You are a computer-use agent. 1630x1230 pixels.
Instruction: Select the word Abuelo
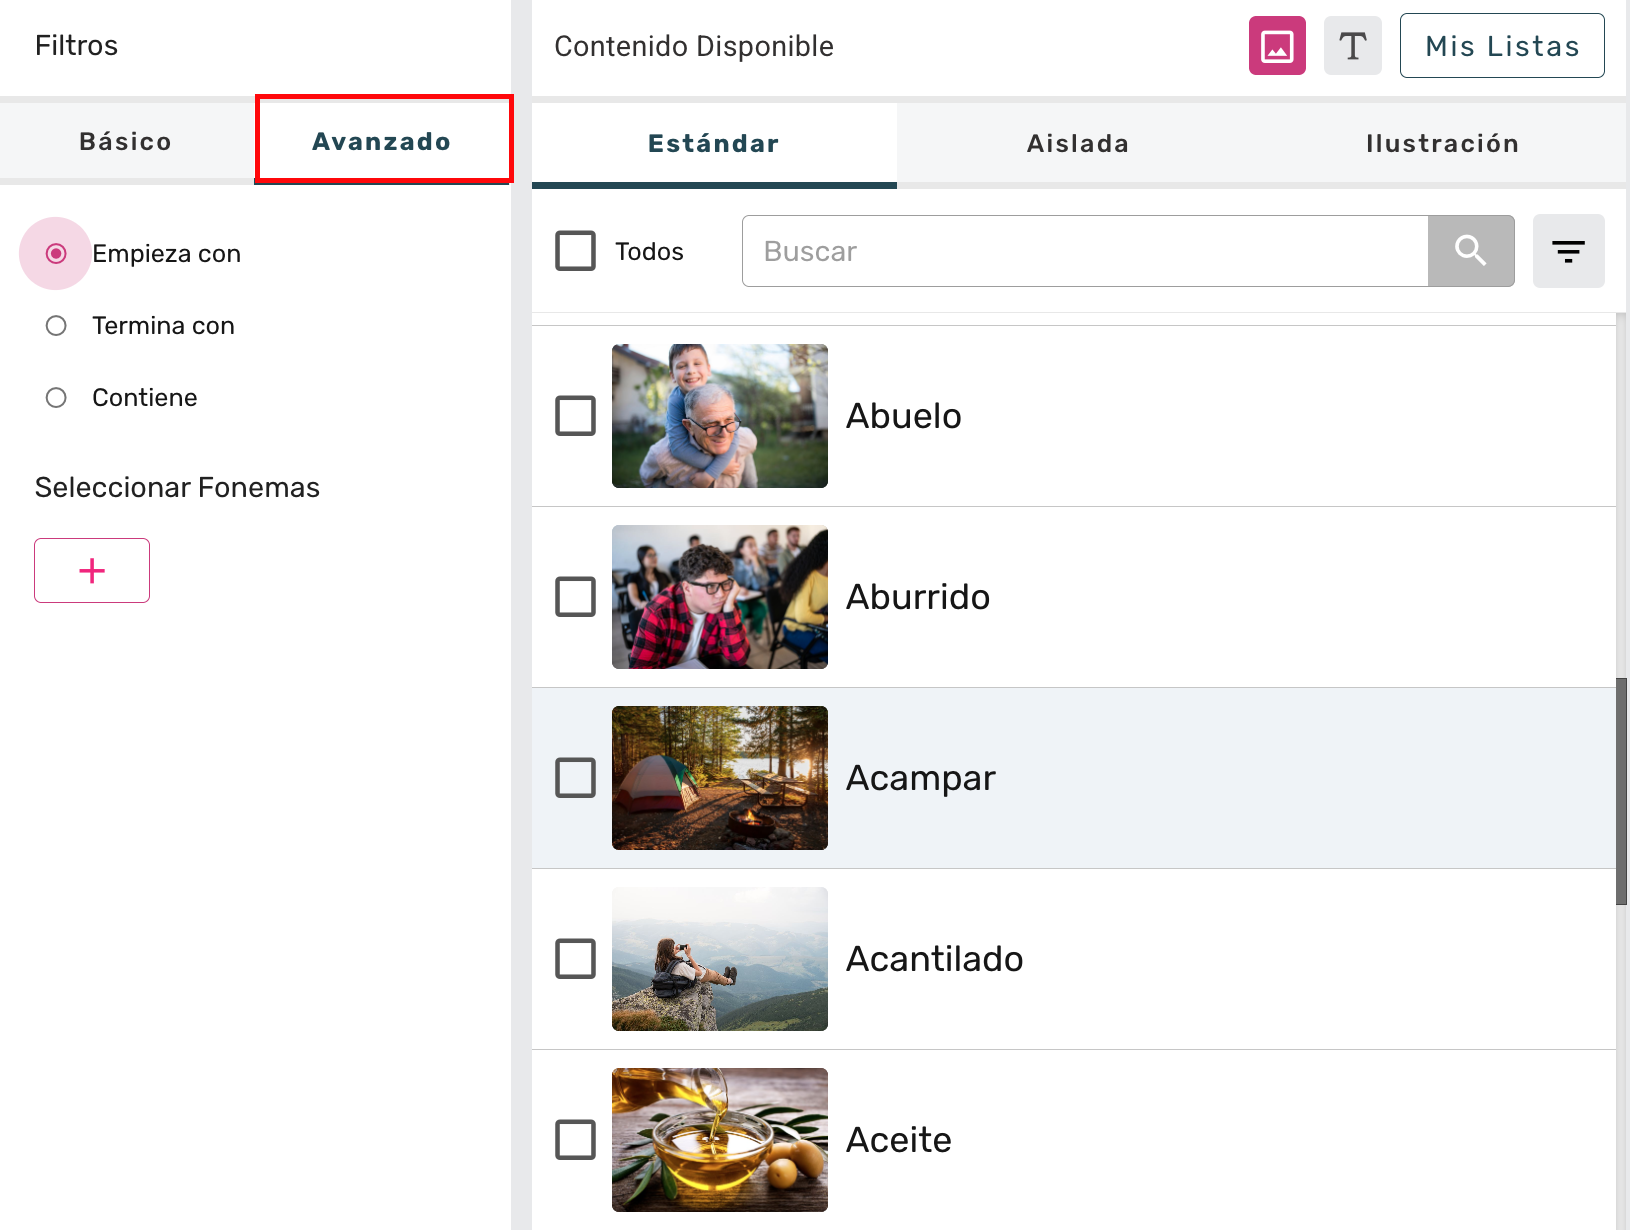coord(904,416)
